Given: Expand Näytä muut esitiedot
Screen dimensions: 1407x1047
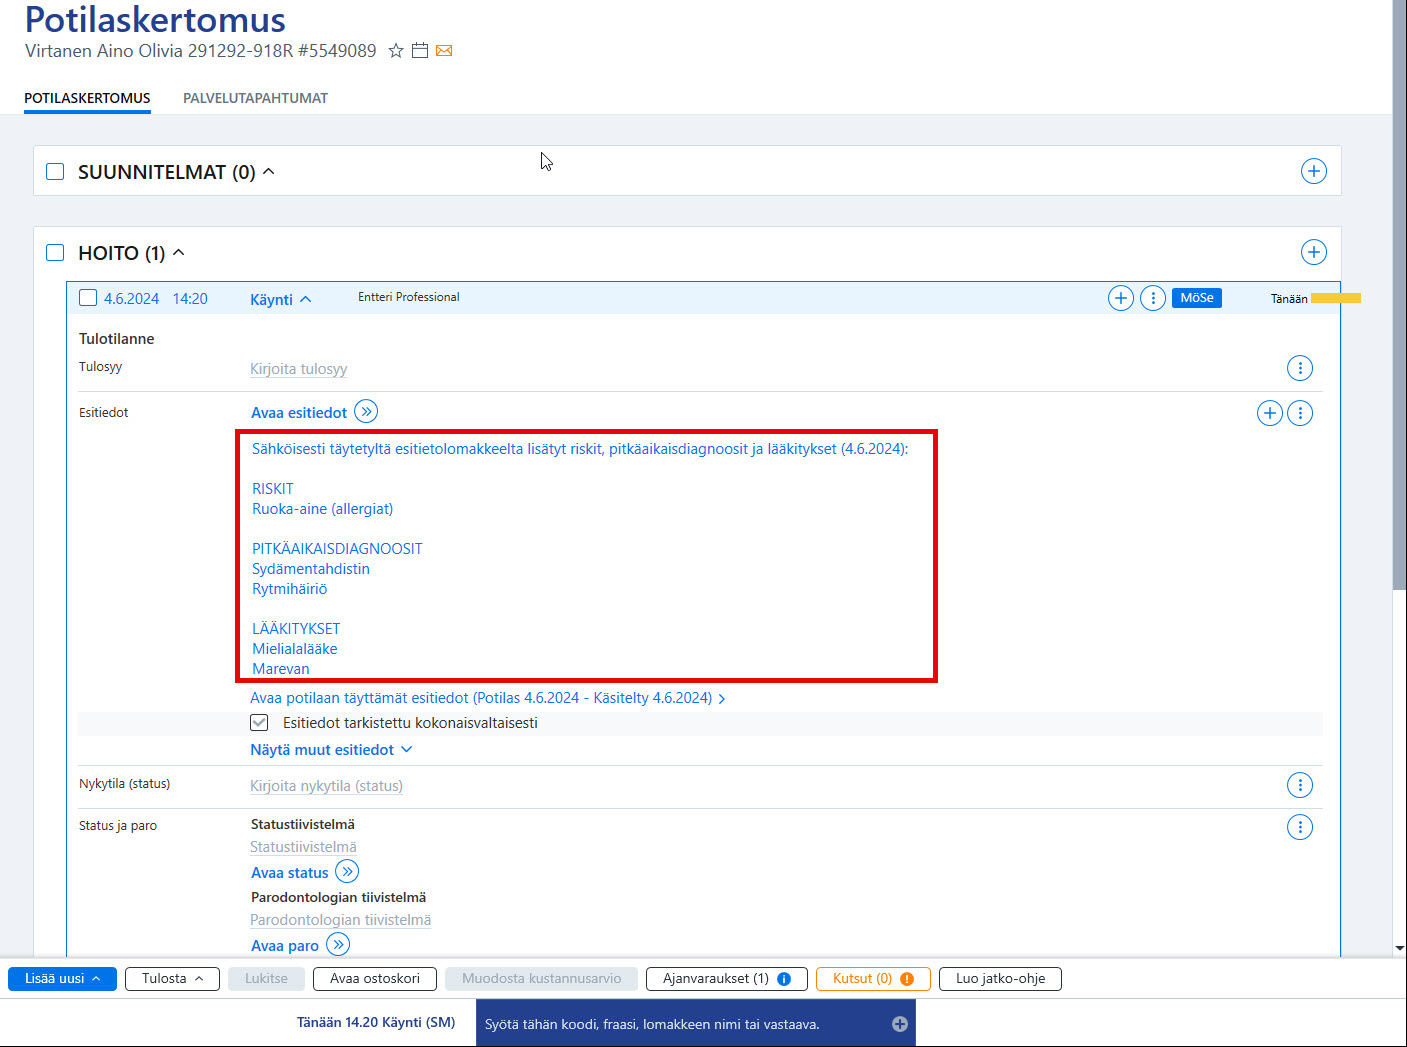Looking at the screenshot, I should (331, 750).
